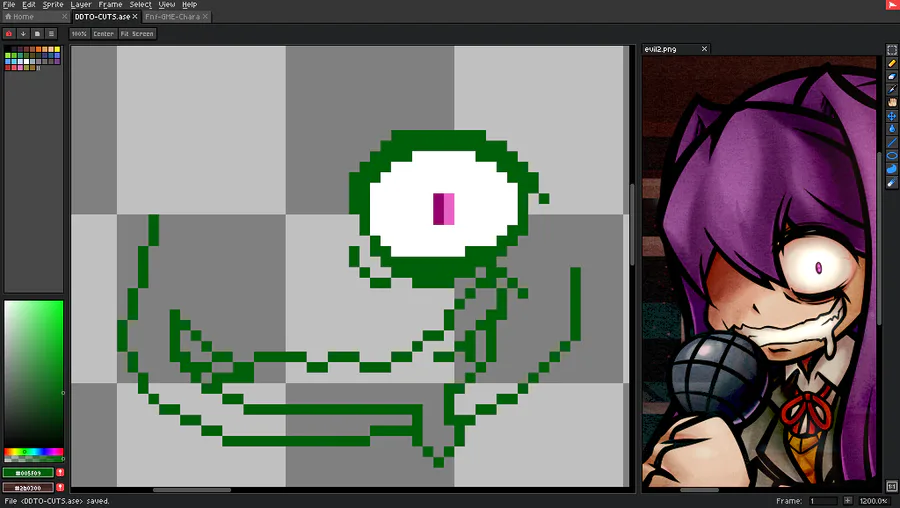The width and height of the screenshot is (900, 508).
Task: Pick the pink swatch in palette bottom row
Action: click(20, 68)
